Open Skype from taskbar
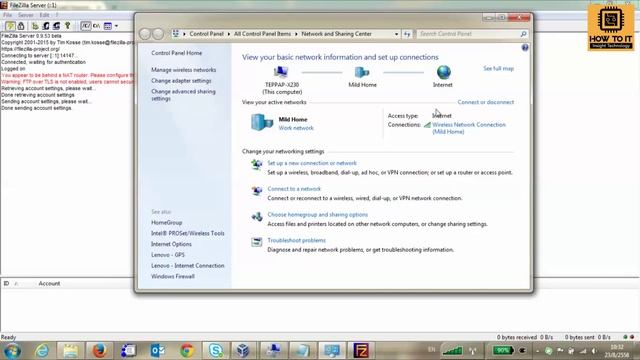 pos(216,351)
